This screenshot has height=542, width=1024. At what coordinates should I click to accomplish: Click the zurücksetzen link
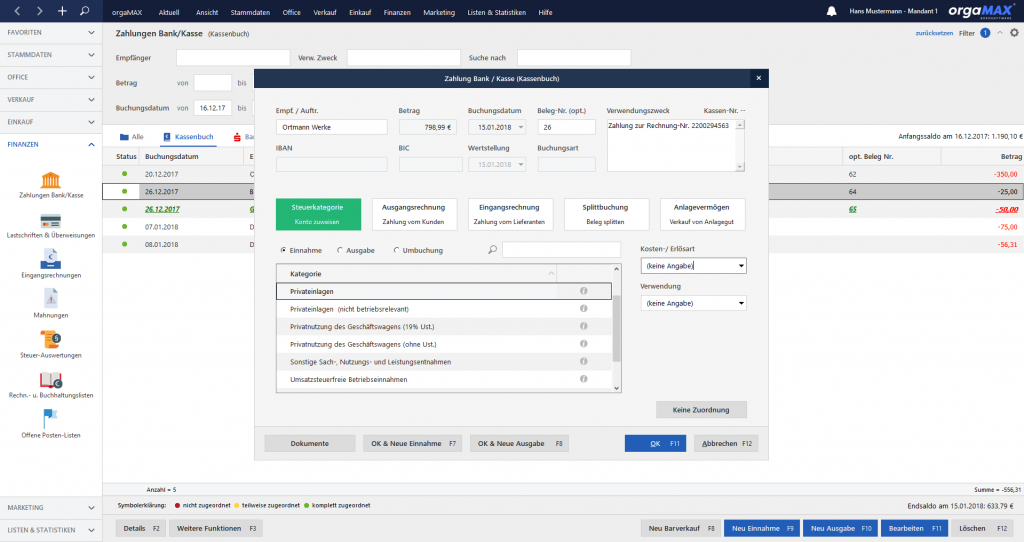tap(934, 33)
